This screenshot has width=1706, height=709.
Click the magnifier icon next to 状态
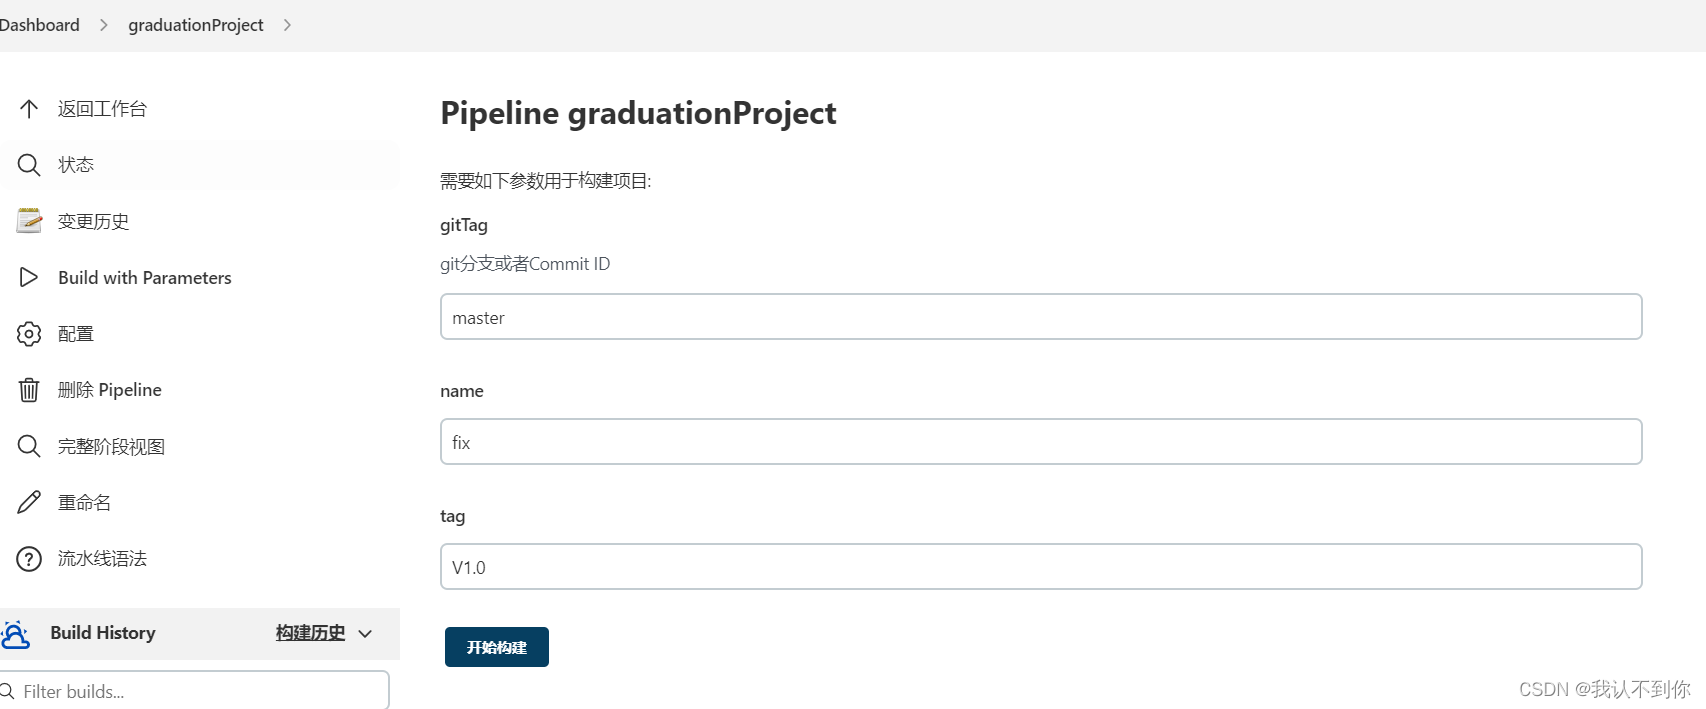tap(29, 165)
